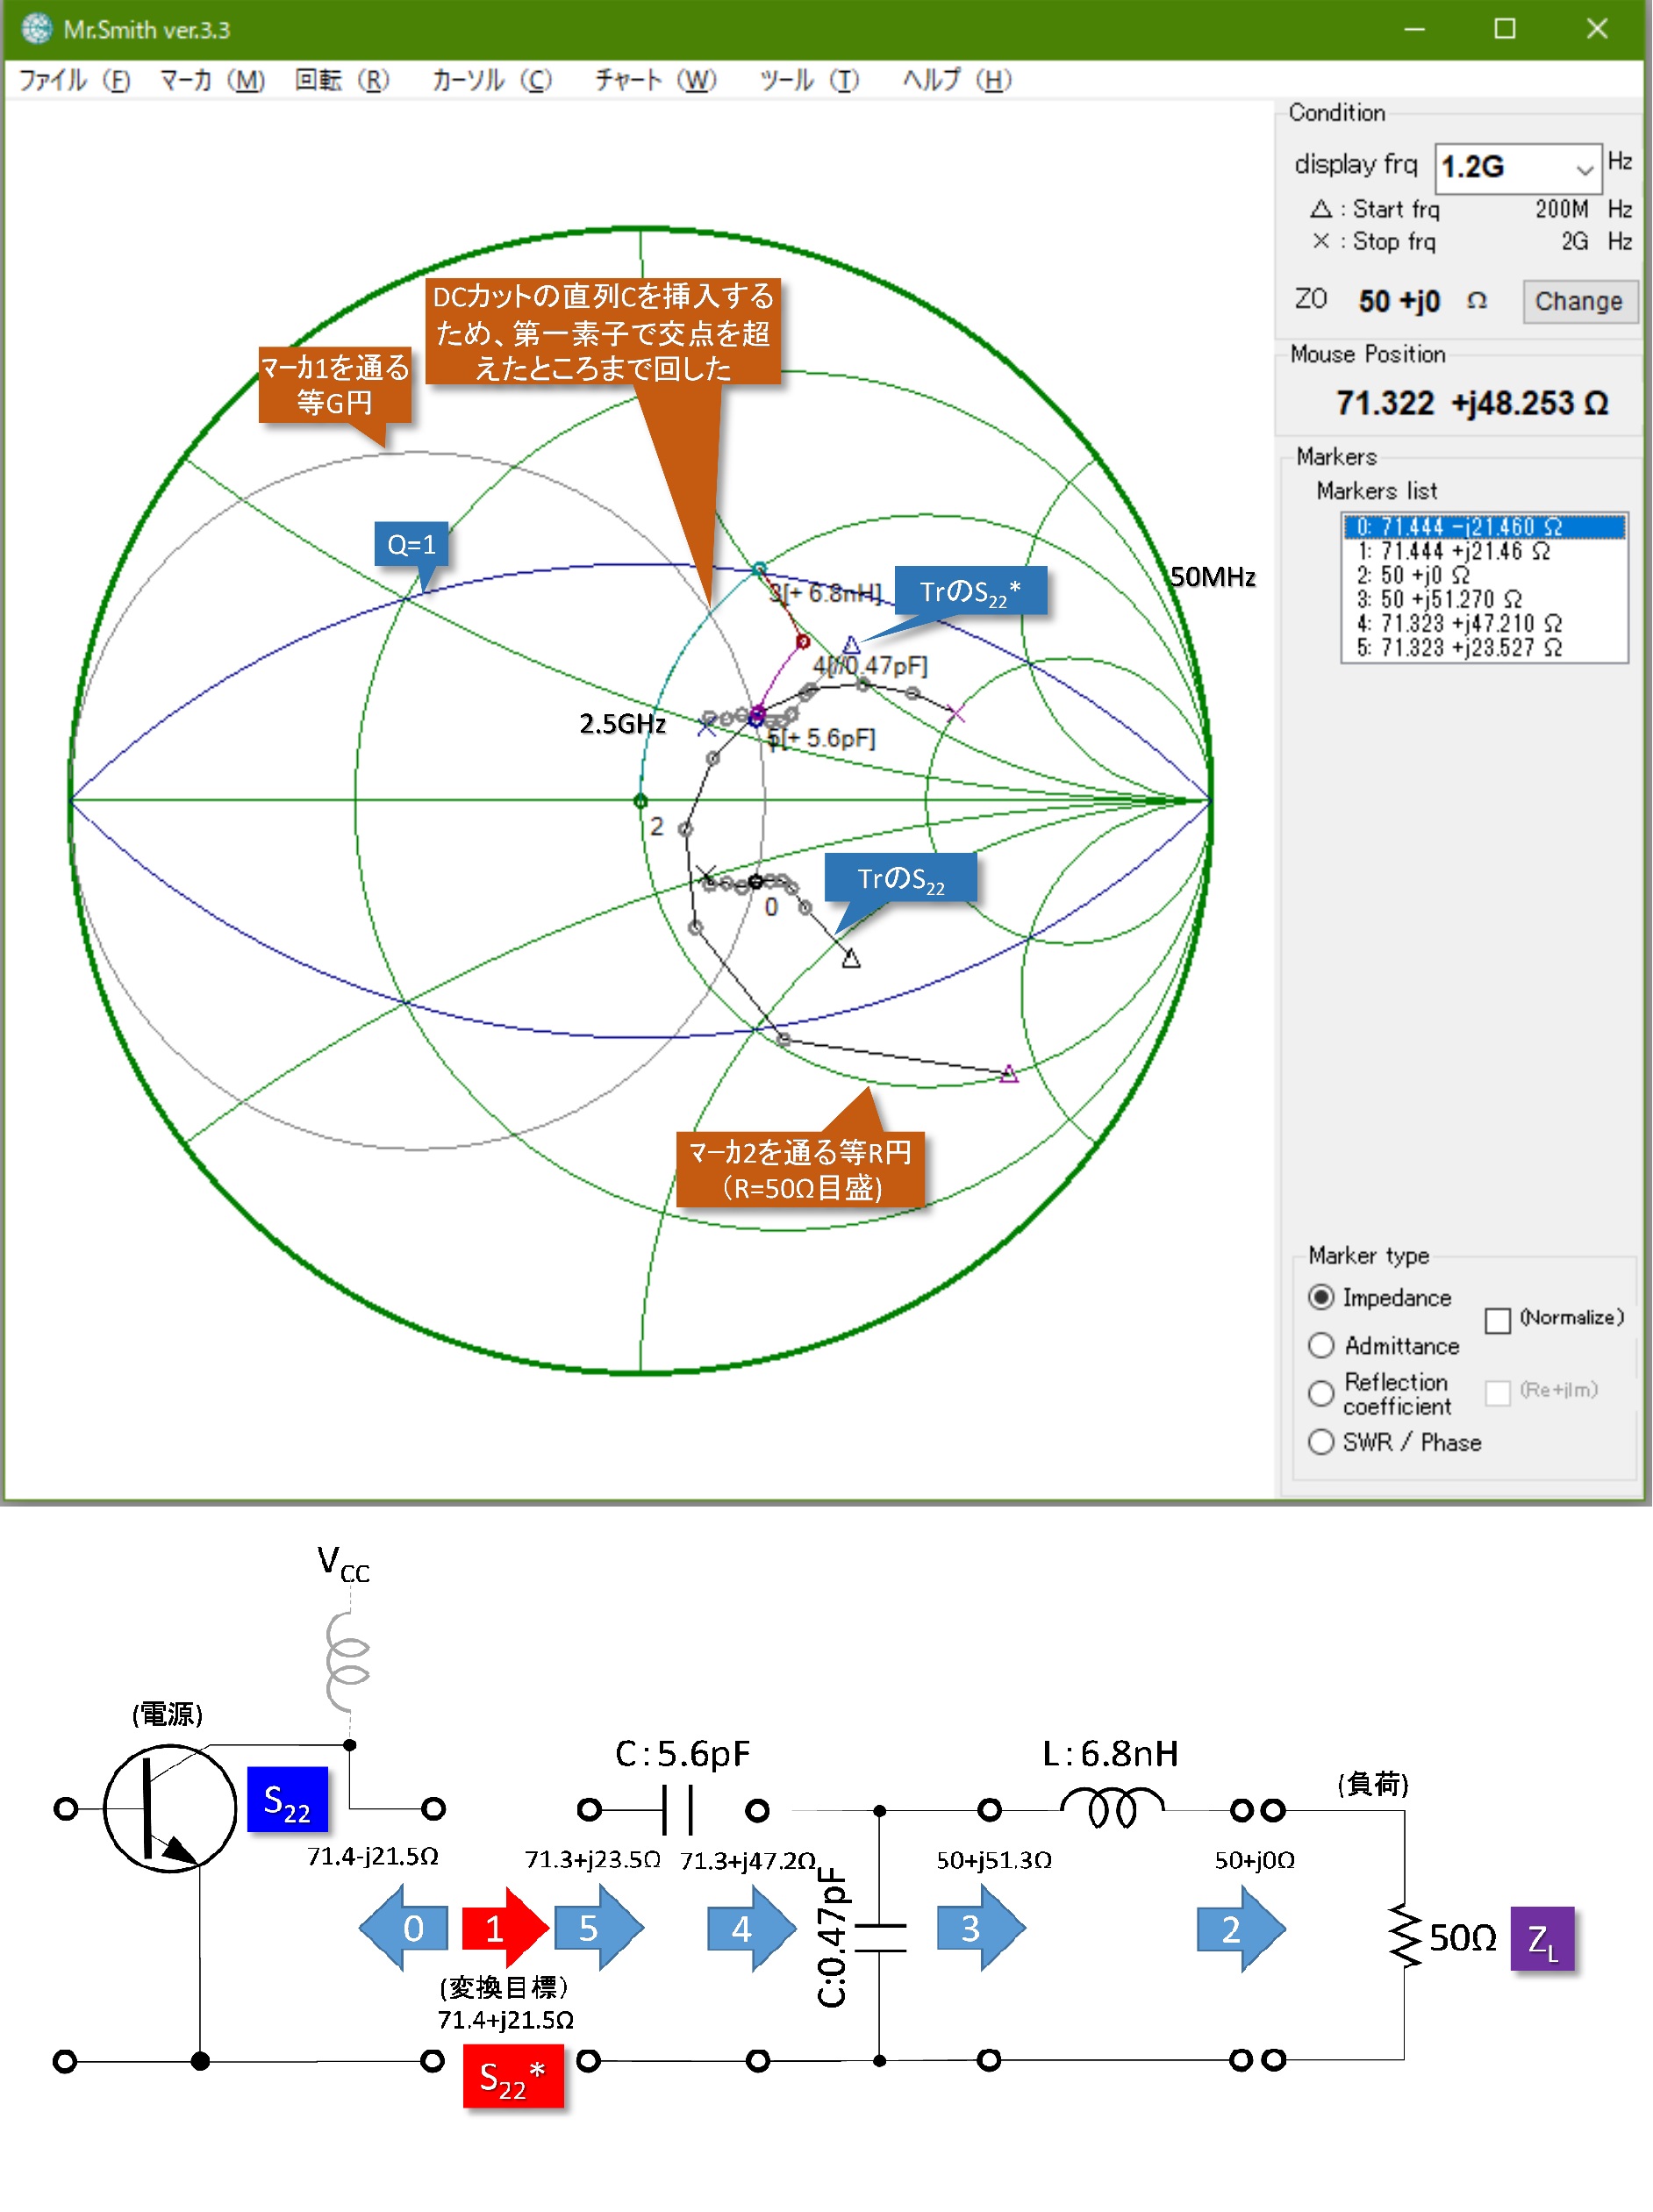Screen dimensions: 1653x2212
Task: Click the C:0.47pF shunt capacitor symbol
Action: point(880,1937)
